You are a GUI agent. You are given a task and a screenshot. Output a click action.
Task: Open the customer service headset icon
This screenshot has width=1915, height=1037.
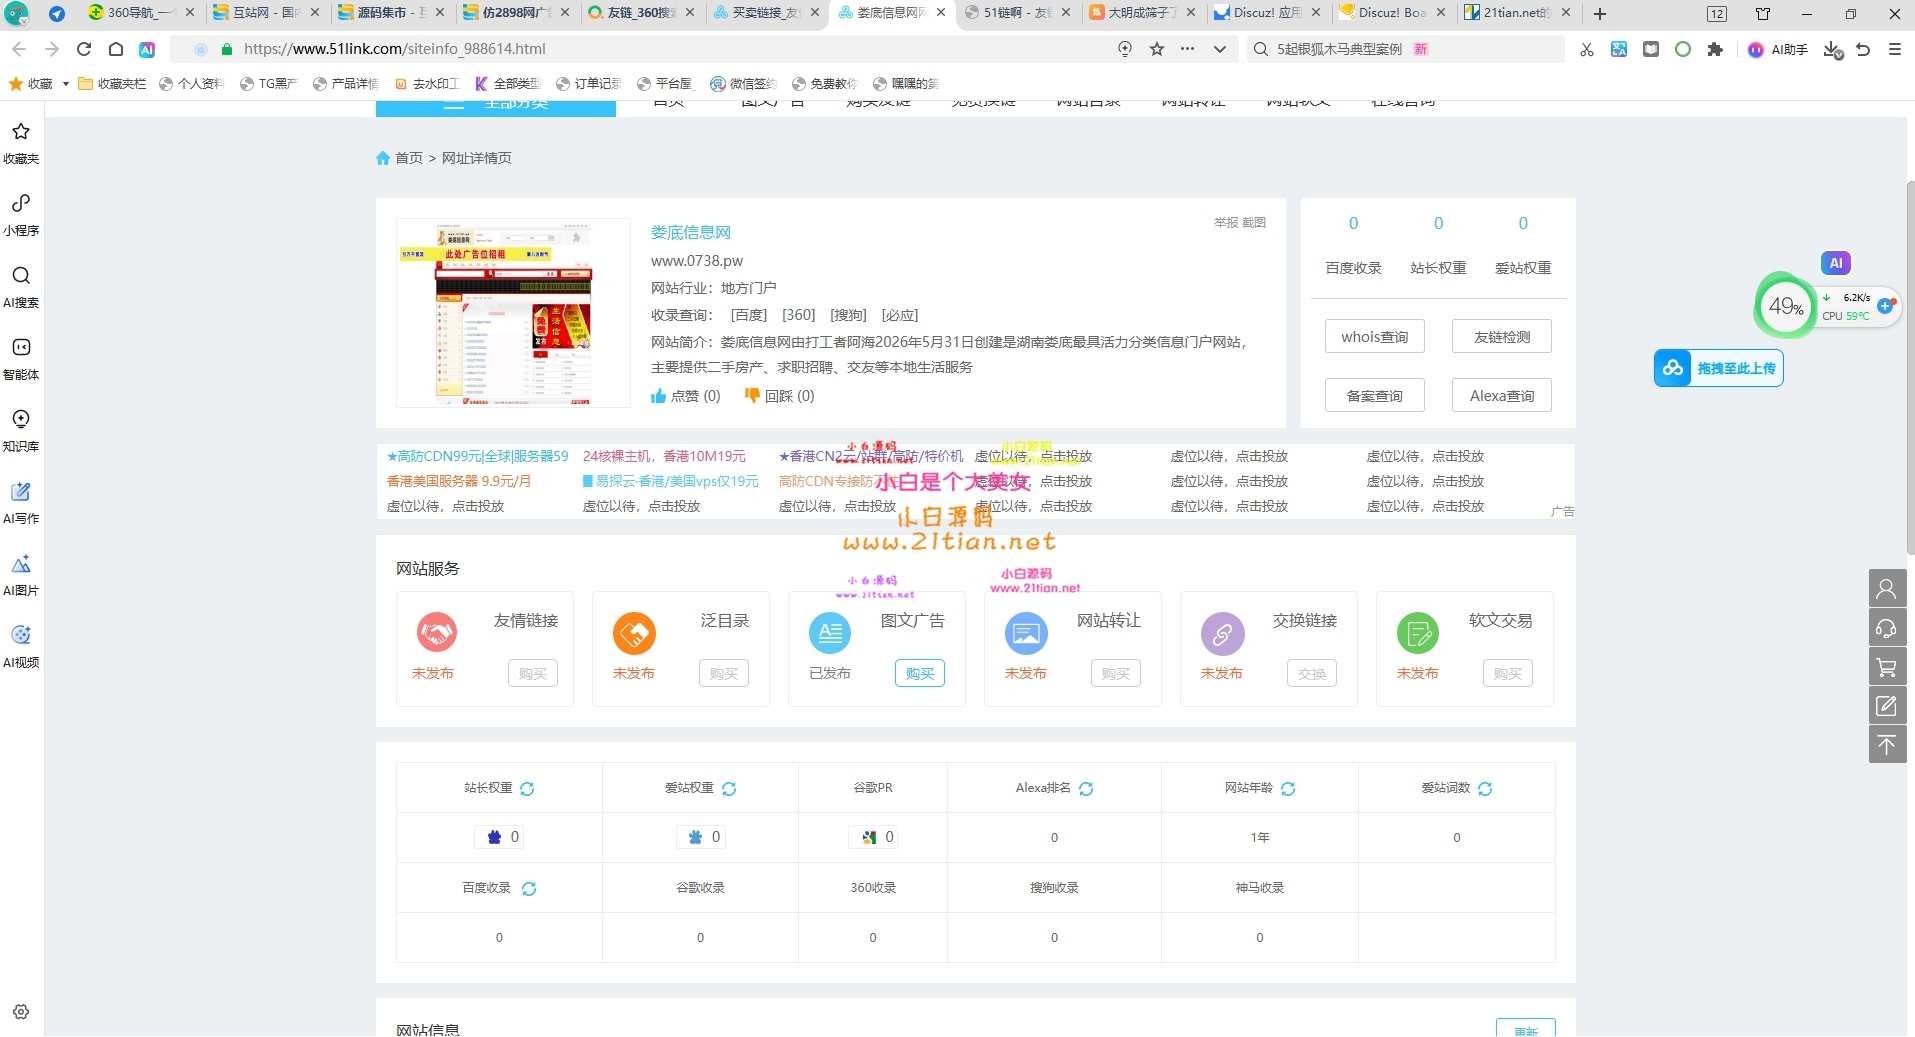pyautogui.click(x=1887, y=628)
